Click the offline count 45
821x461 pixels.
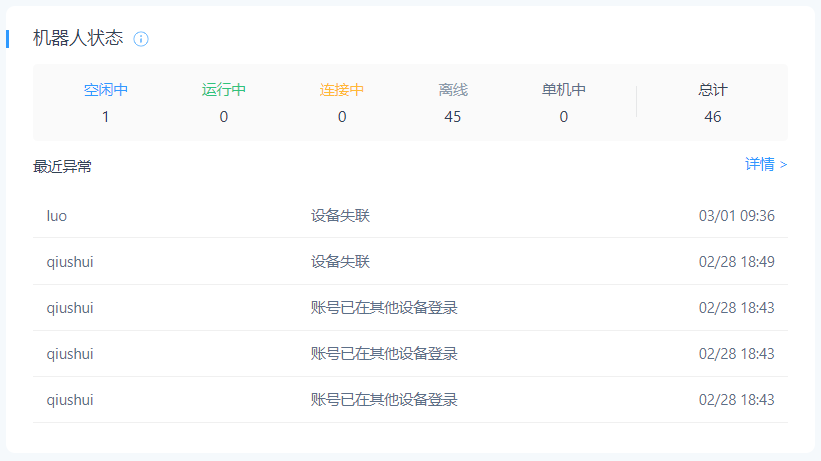click(453, 117)
